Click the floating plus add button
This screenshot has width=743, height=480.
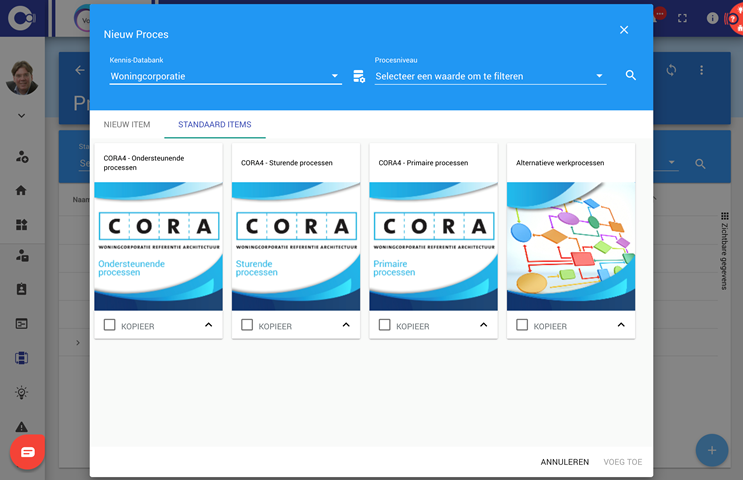click(x=712, y=450)
